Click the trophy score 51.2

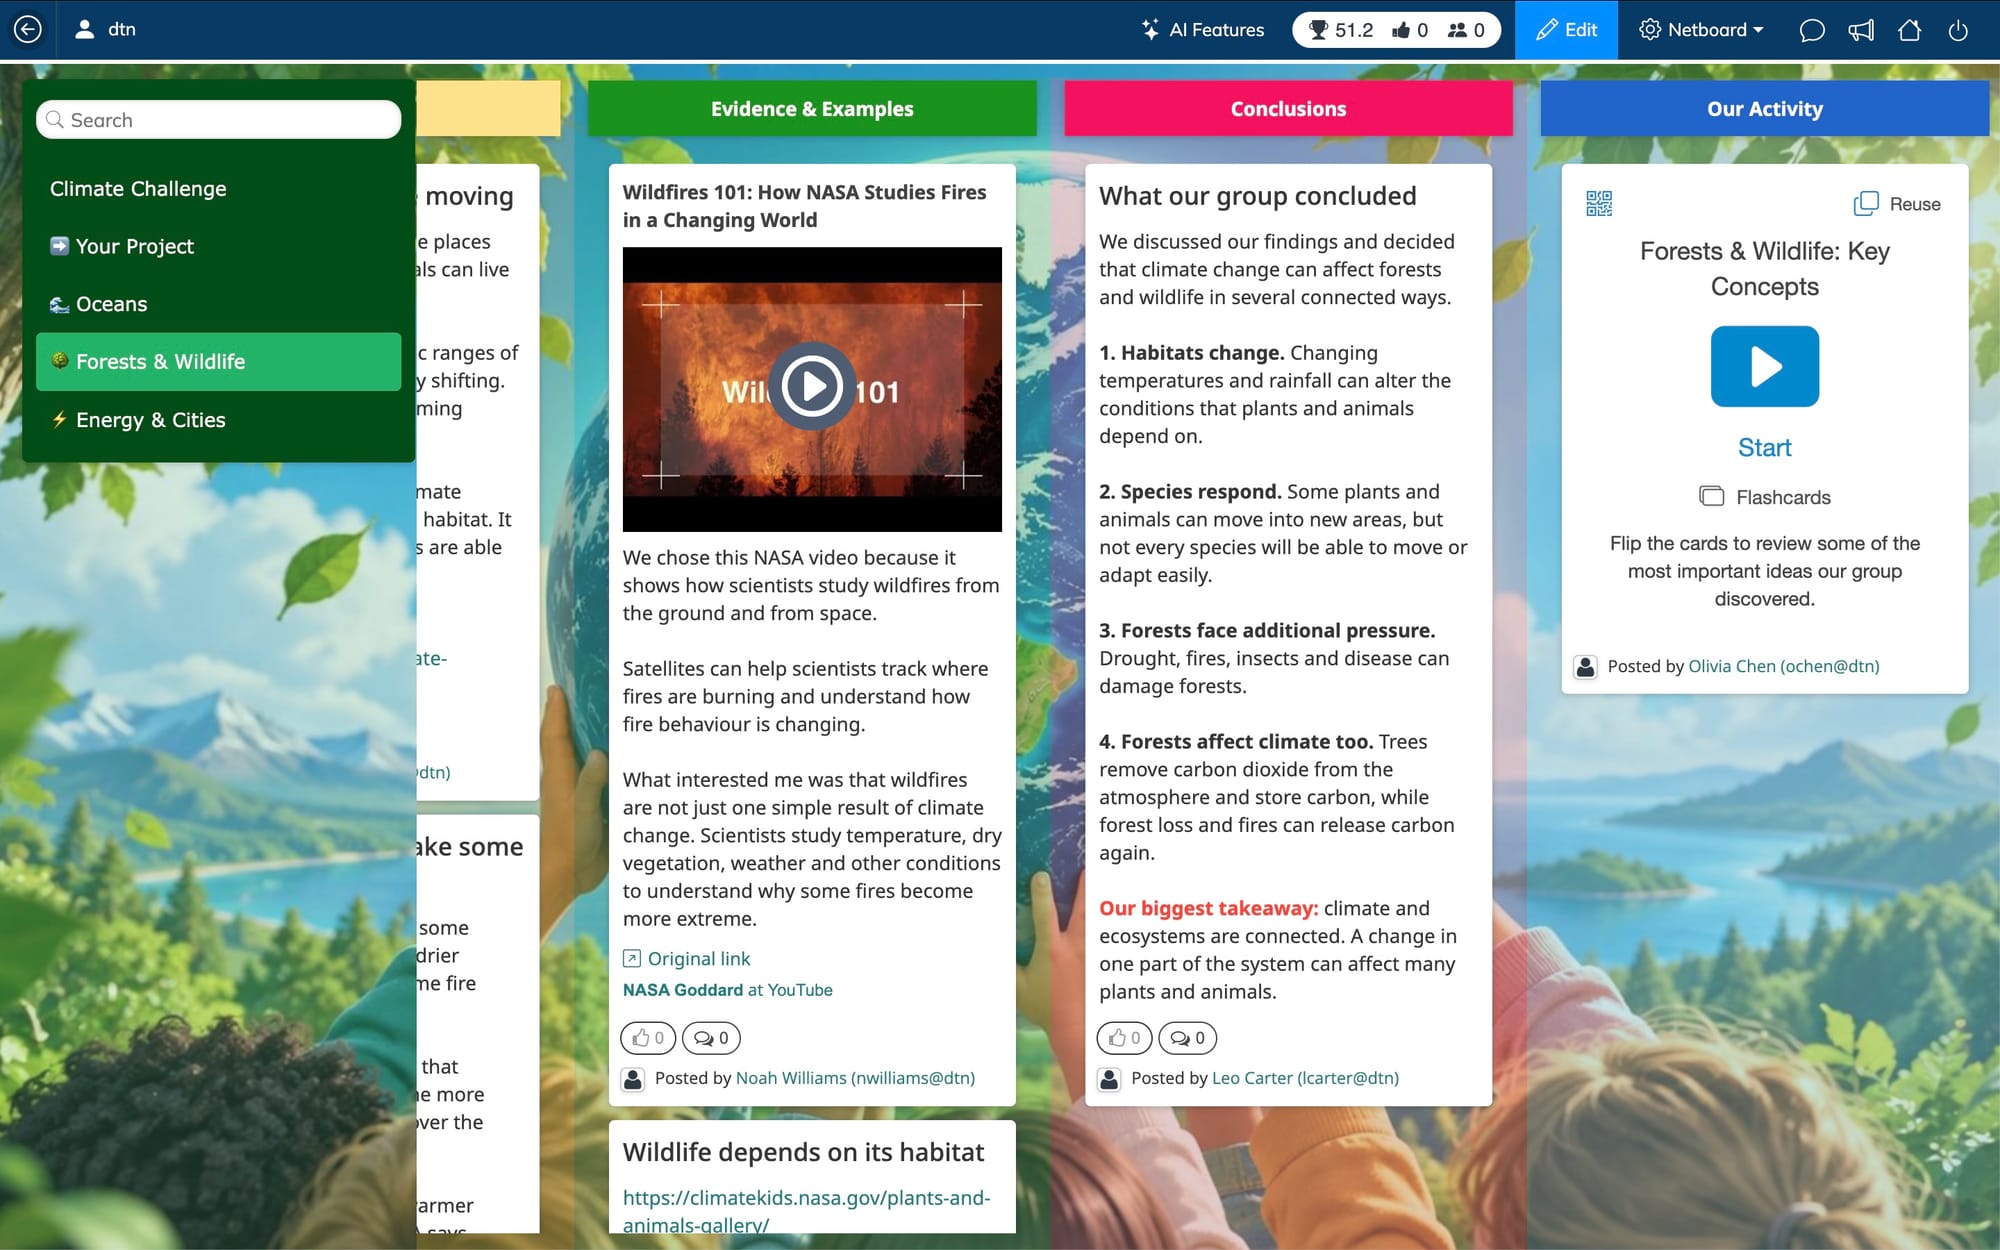[1341, 30]
